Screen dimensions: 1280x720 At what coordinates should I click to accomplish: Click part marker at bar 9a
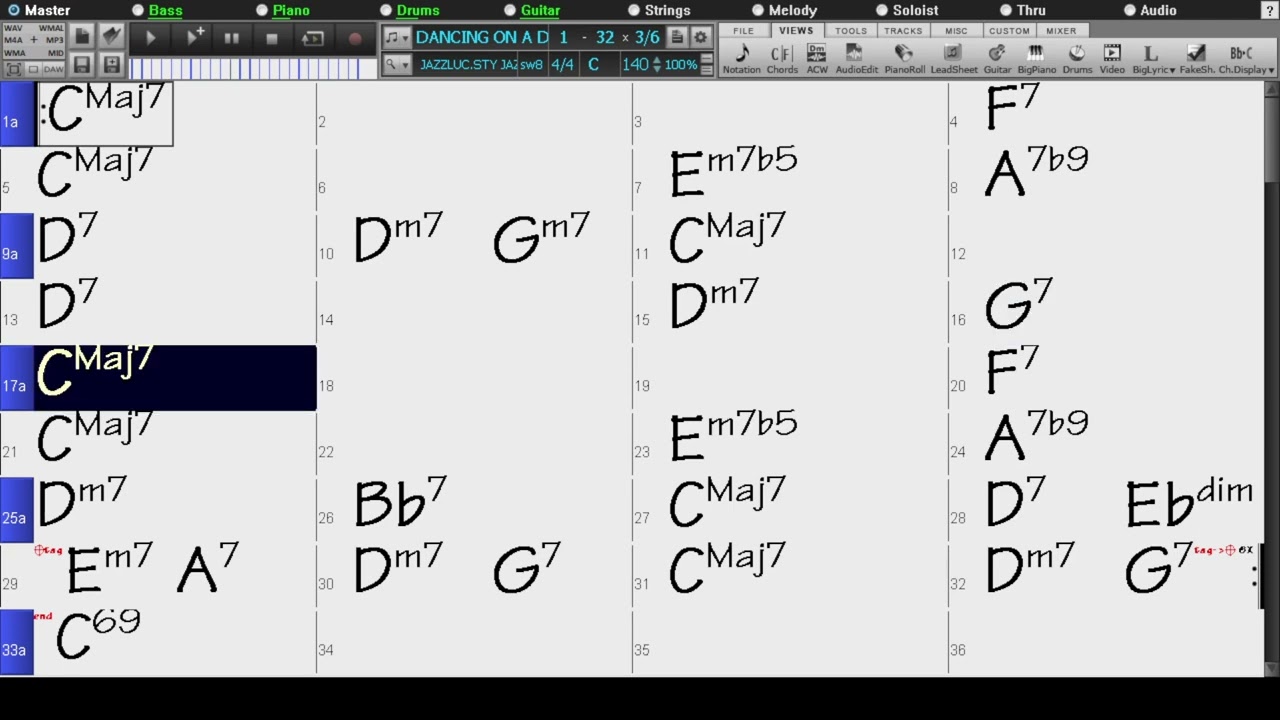pos(16,246)
